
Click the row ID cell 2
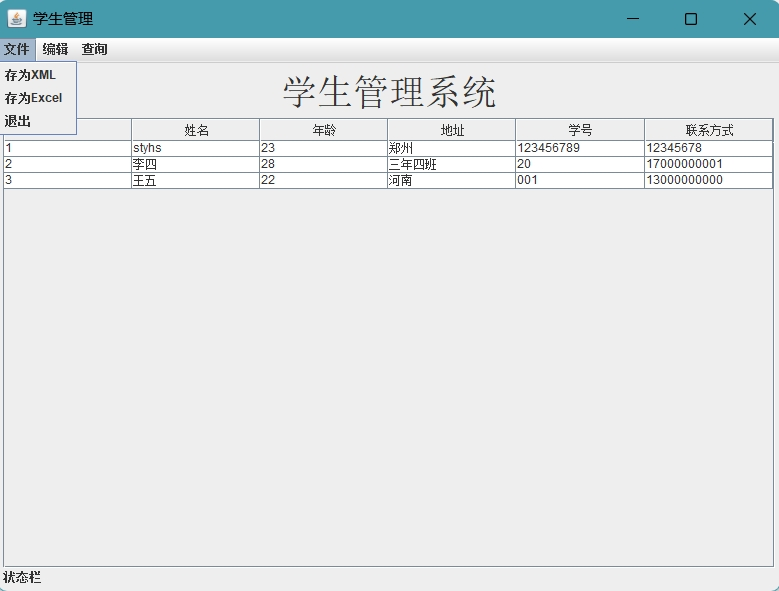point(68,164)
